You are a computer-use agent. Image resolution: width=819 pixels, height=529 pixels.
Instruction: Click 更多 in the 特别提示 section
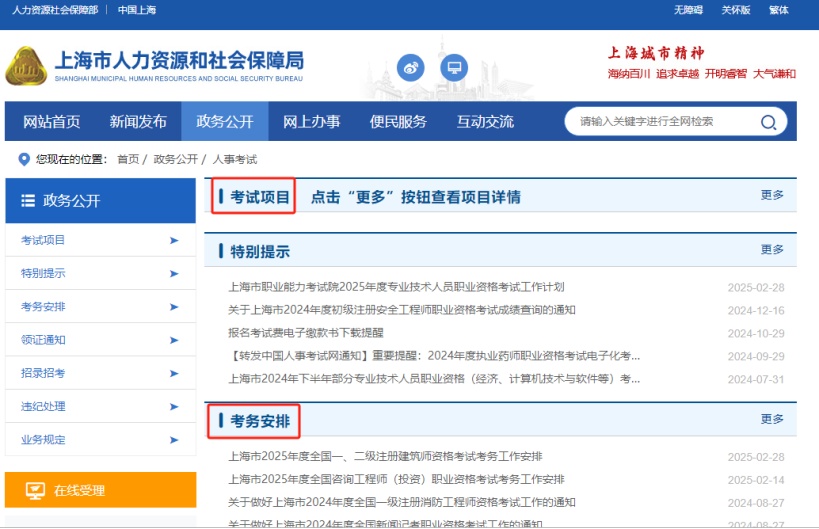772,250
